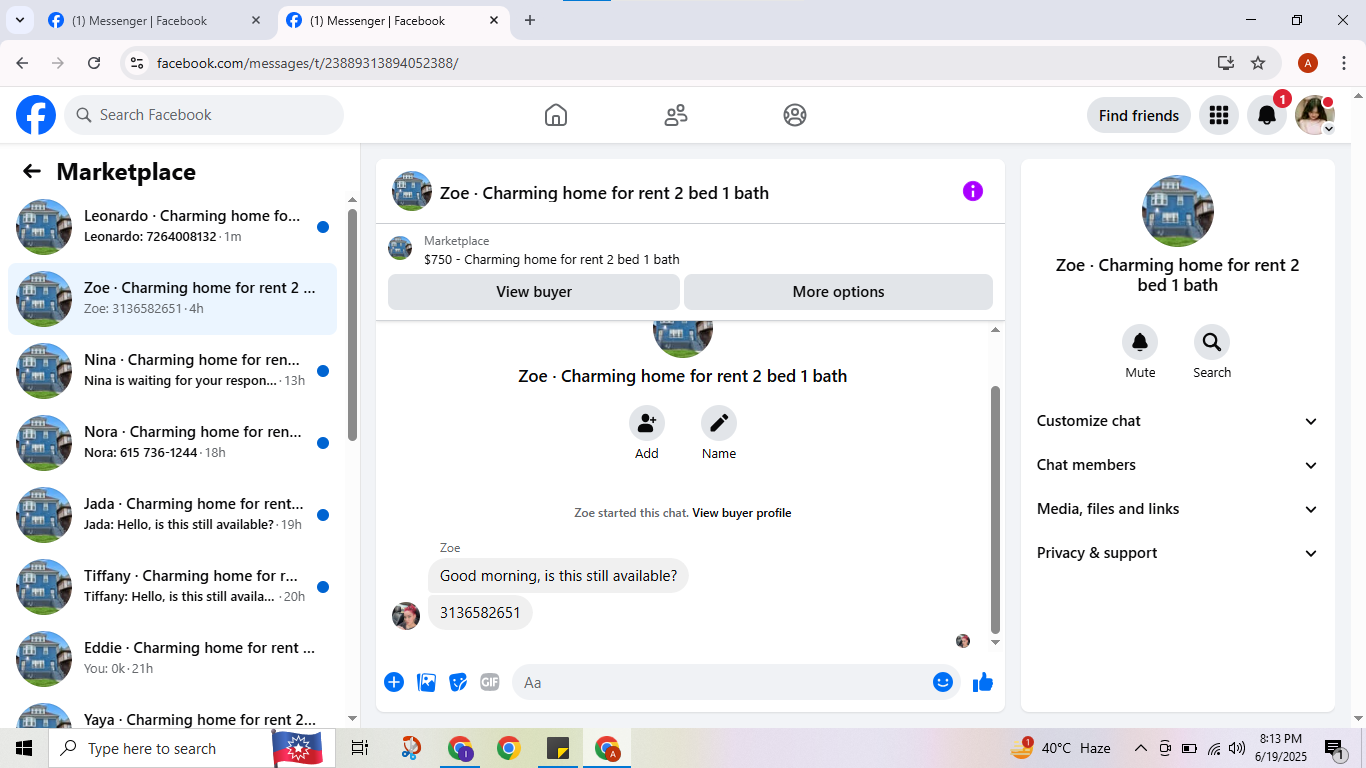
Task: Choose a GIF with the GIF icon
Action: point(490,682)
